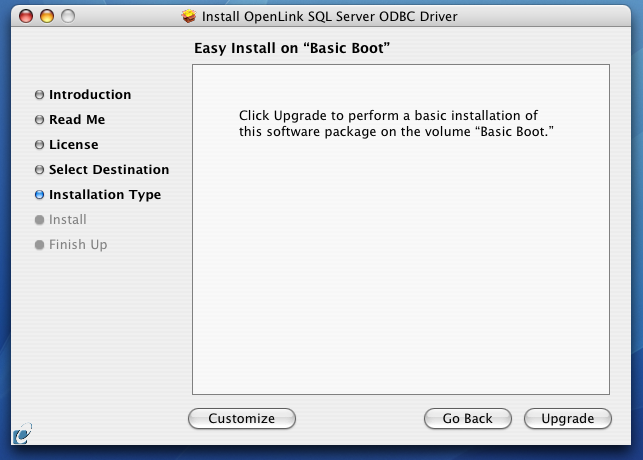Go Back to the previous step
643x460 pixels.
point(467,419)
